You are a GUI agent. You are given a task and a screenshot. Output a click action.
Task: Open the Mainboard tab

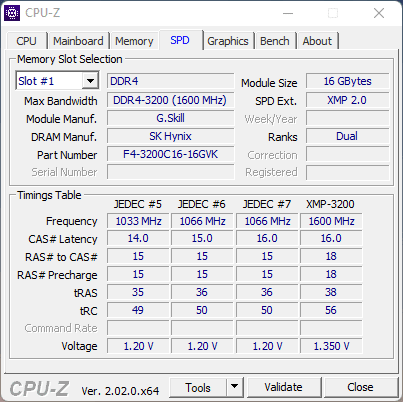78,41
